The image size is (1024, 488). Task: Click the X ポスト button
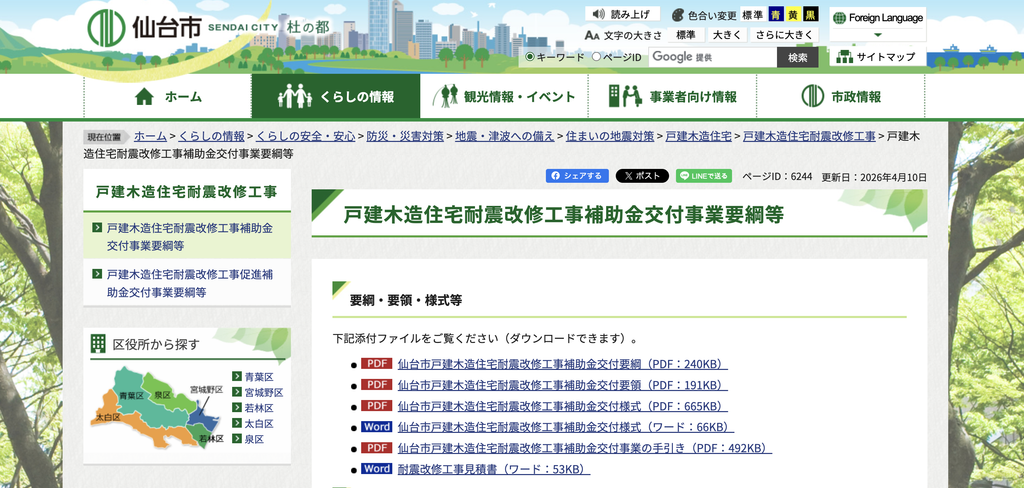pyautogui.click(x=642, y=176)
